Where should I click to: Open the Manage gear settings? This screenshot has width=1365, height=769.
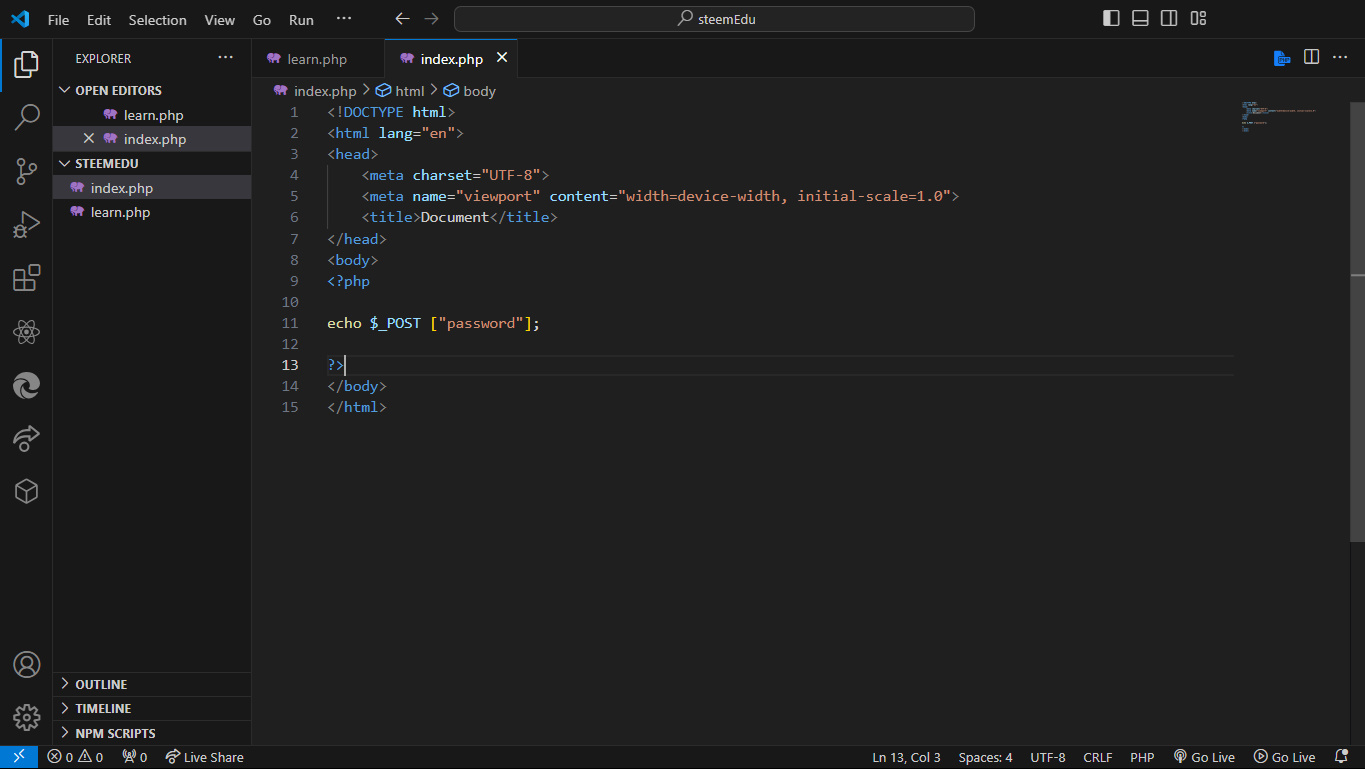(26, 717)
